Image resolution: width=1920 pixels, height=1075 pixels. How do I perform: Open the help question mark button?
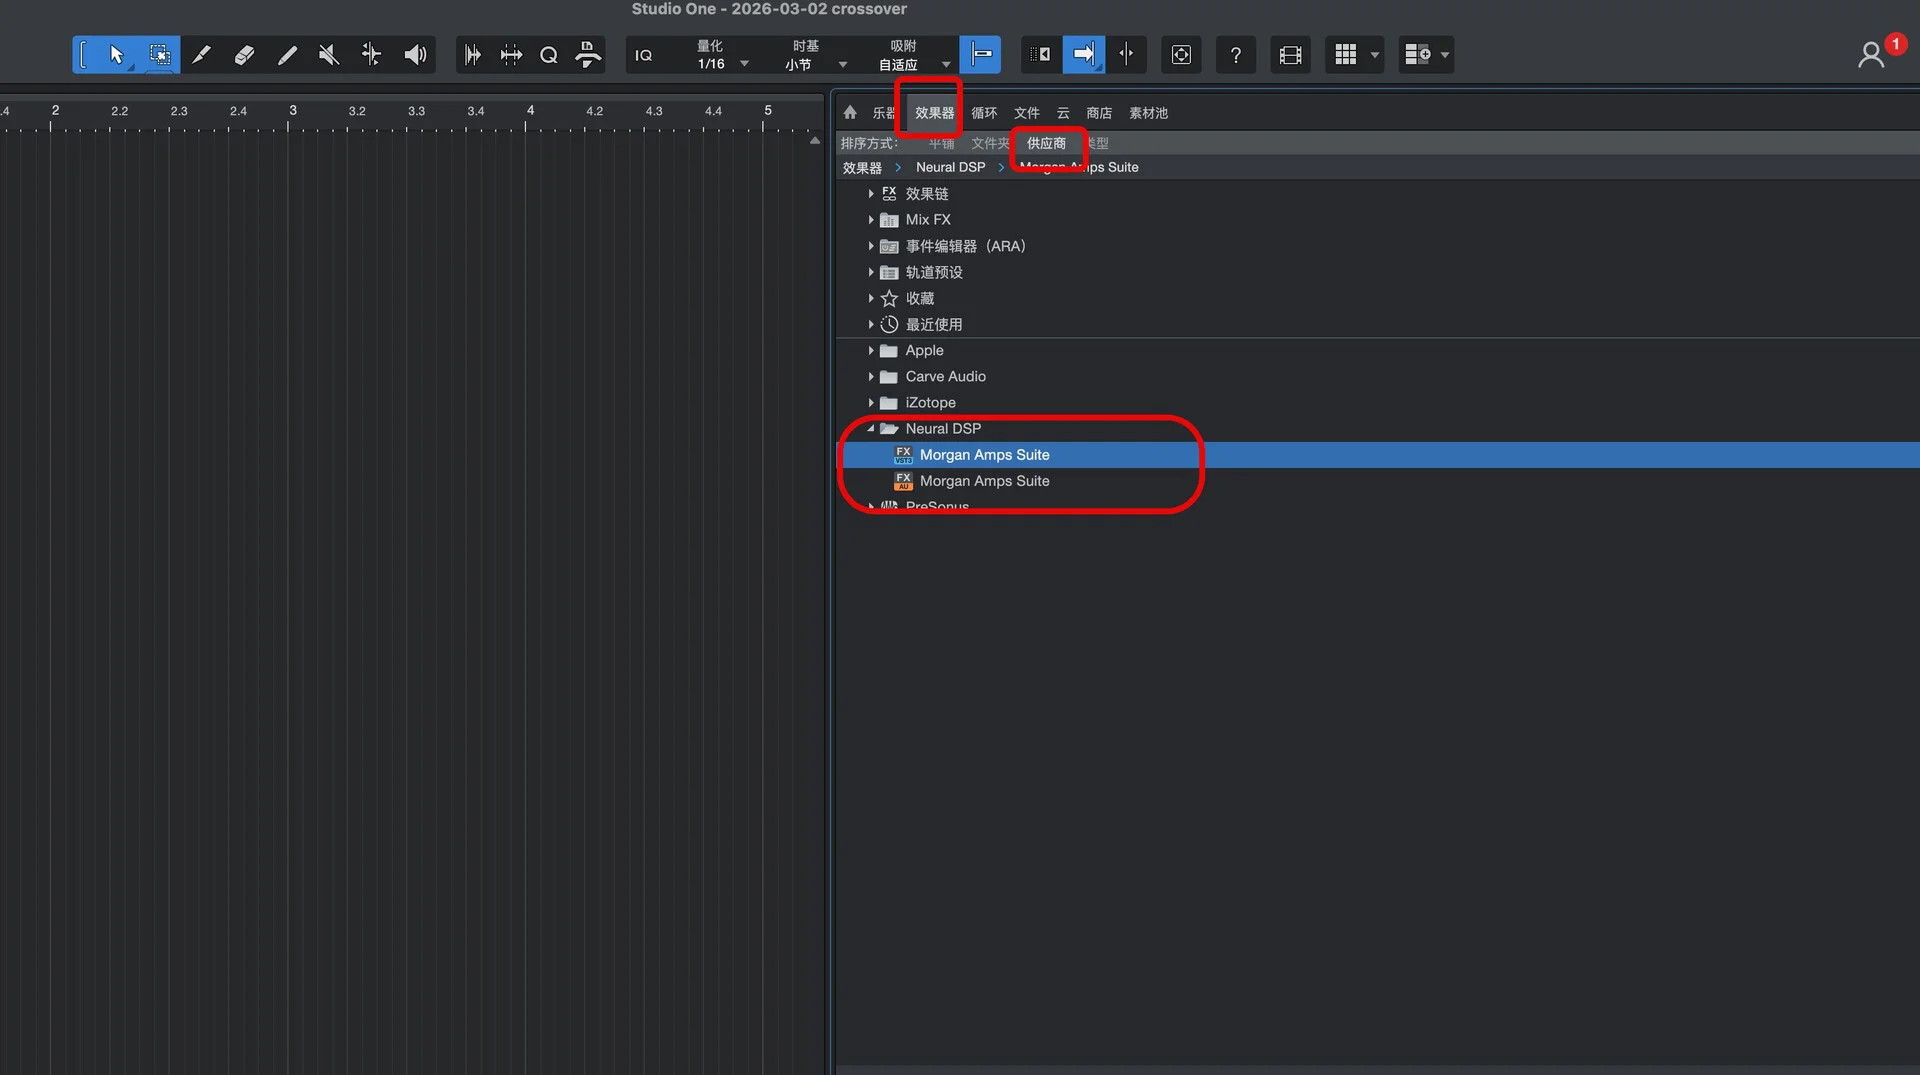coord(1236,55)
